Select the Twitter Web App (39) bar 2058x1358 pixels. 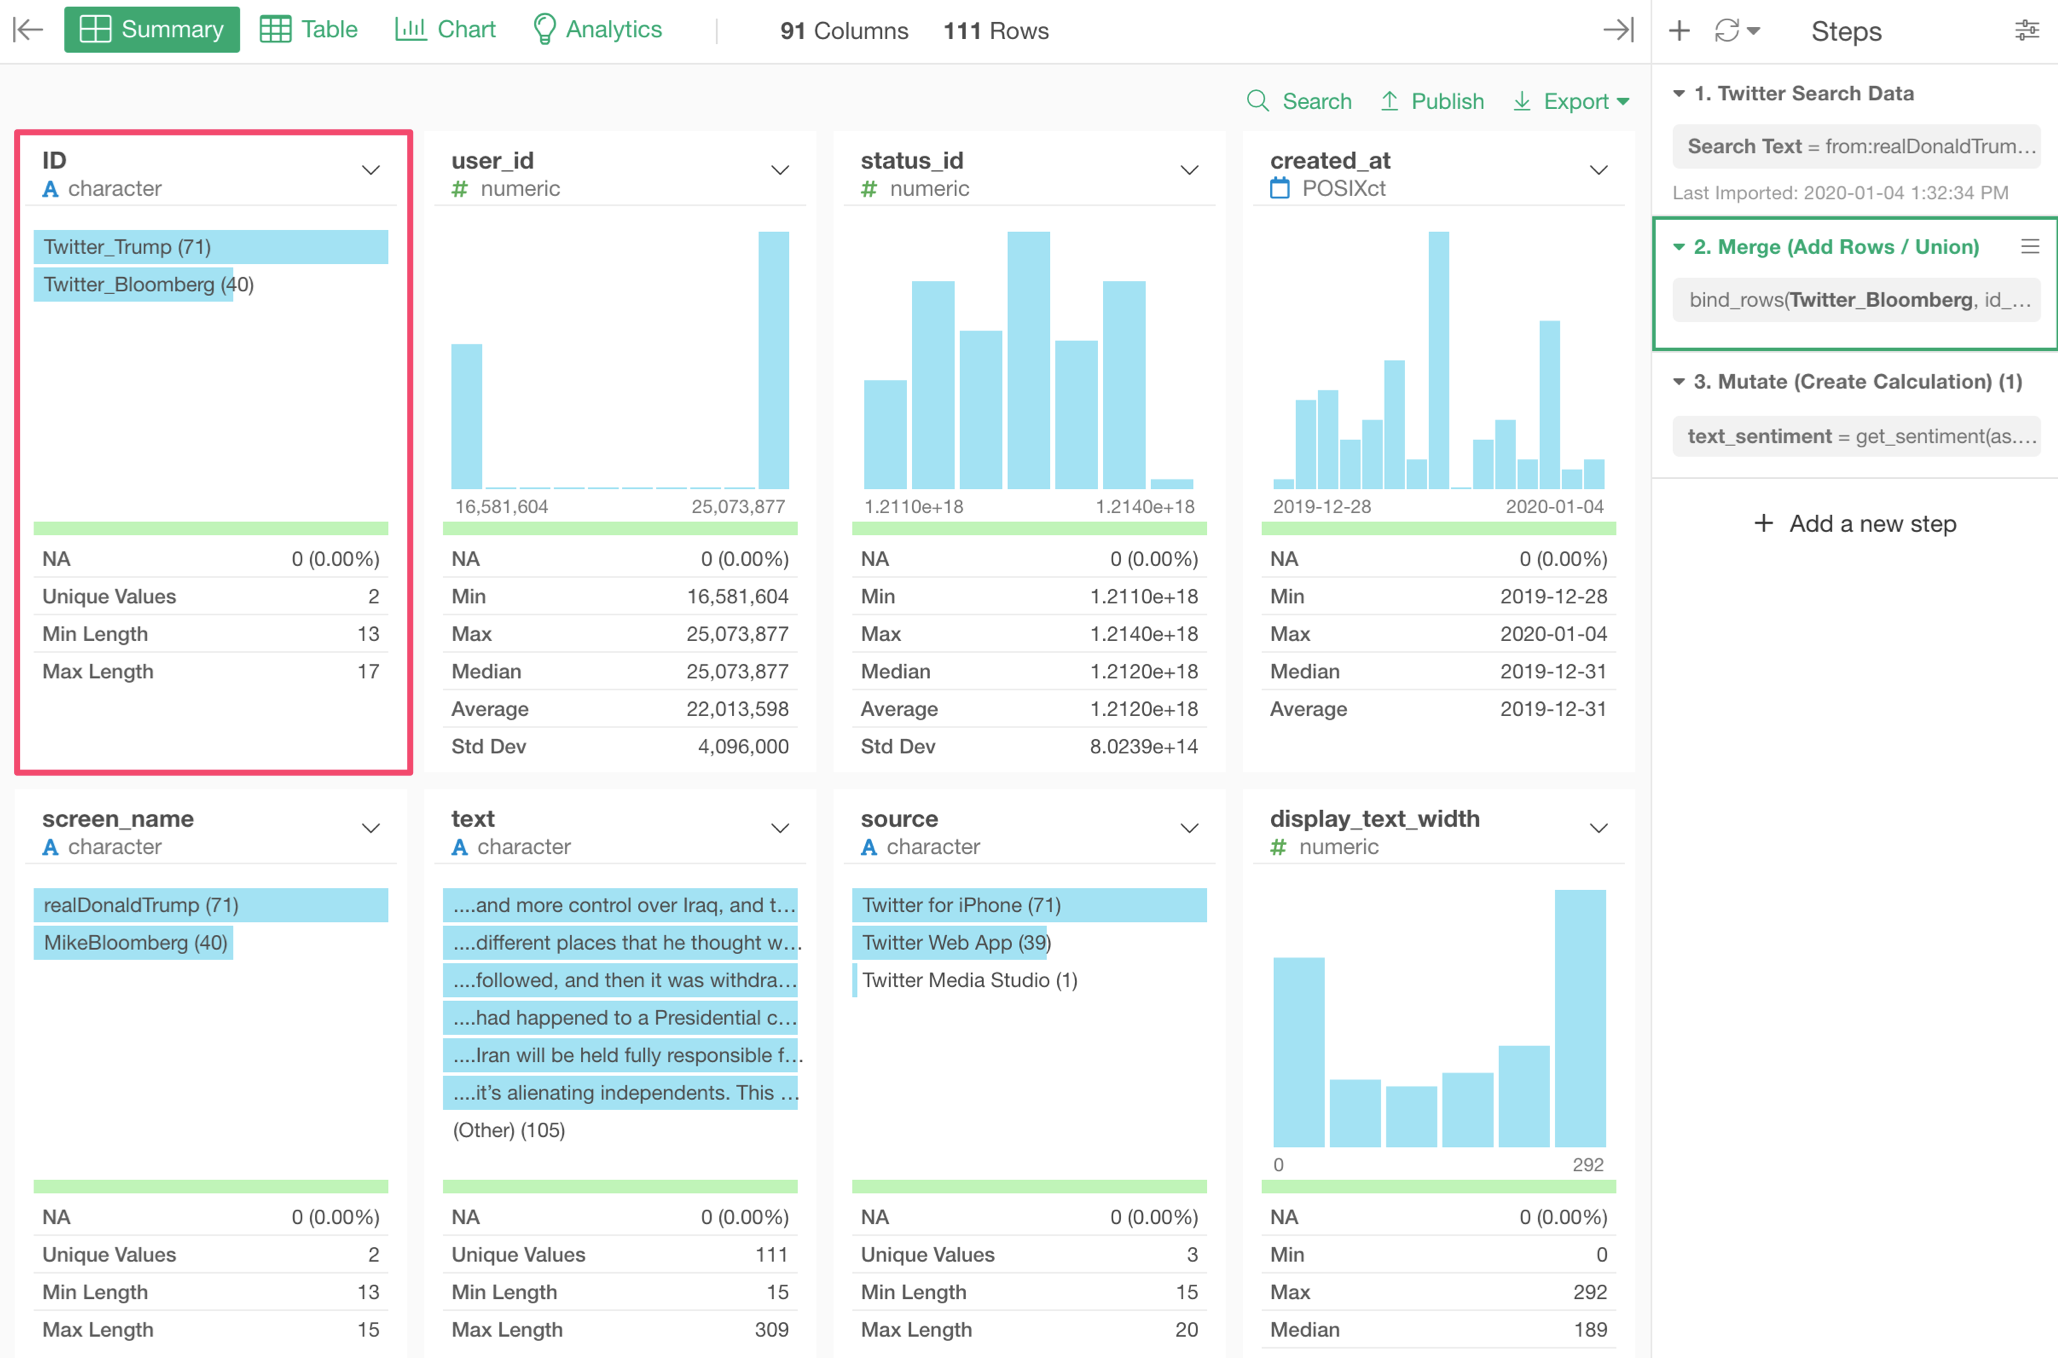point(950,943)
